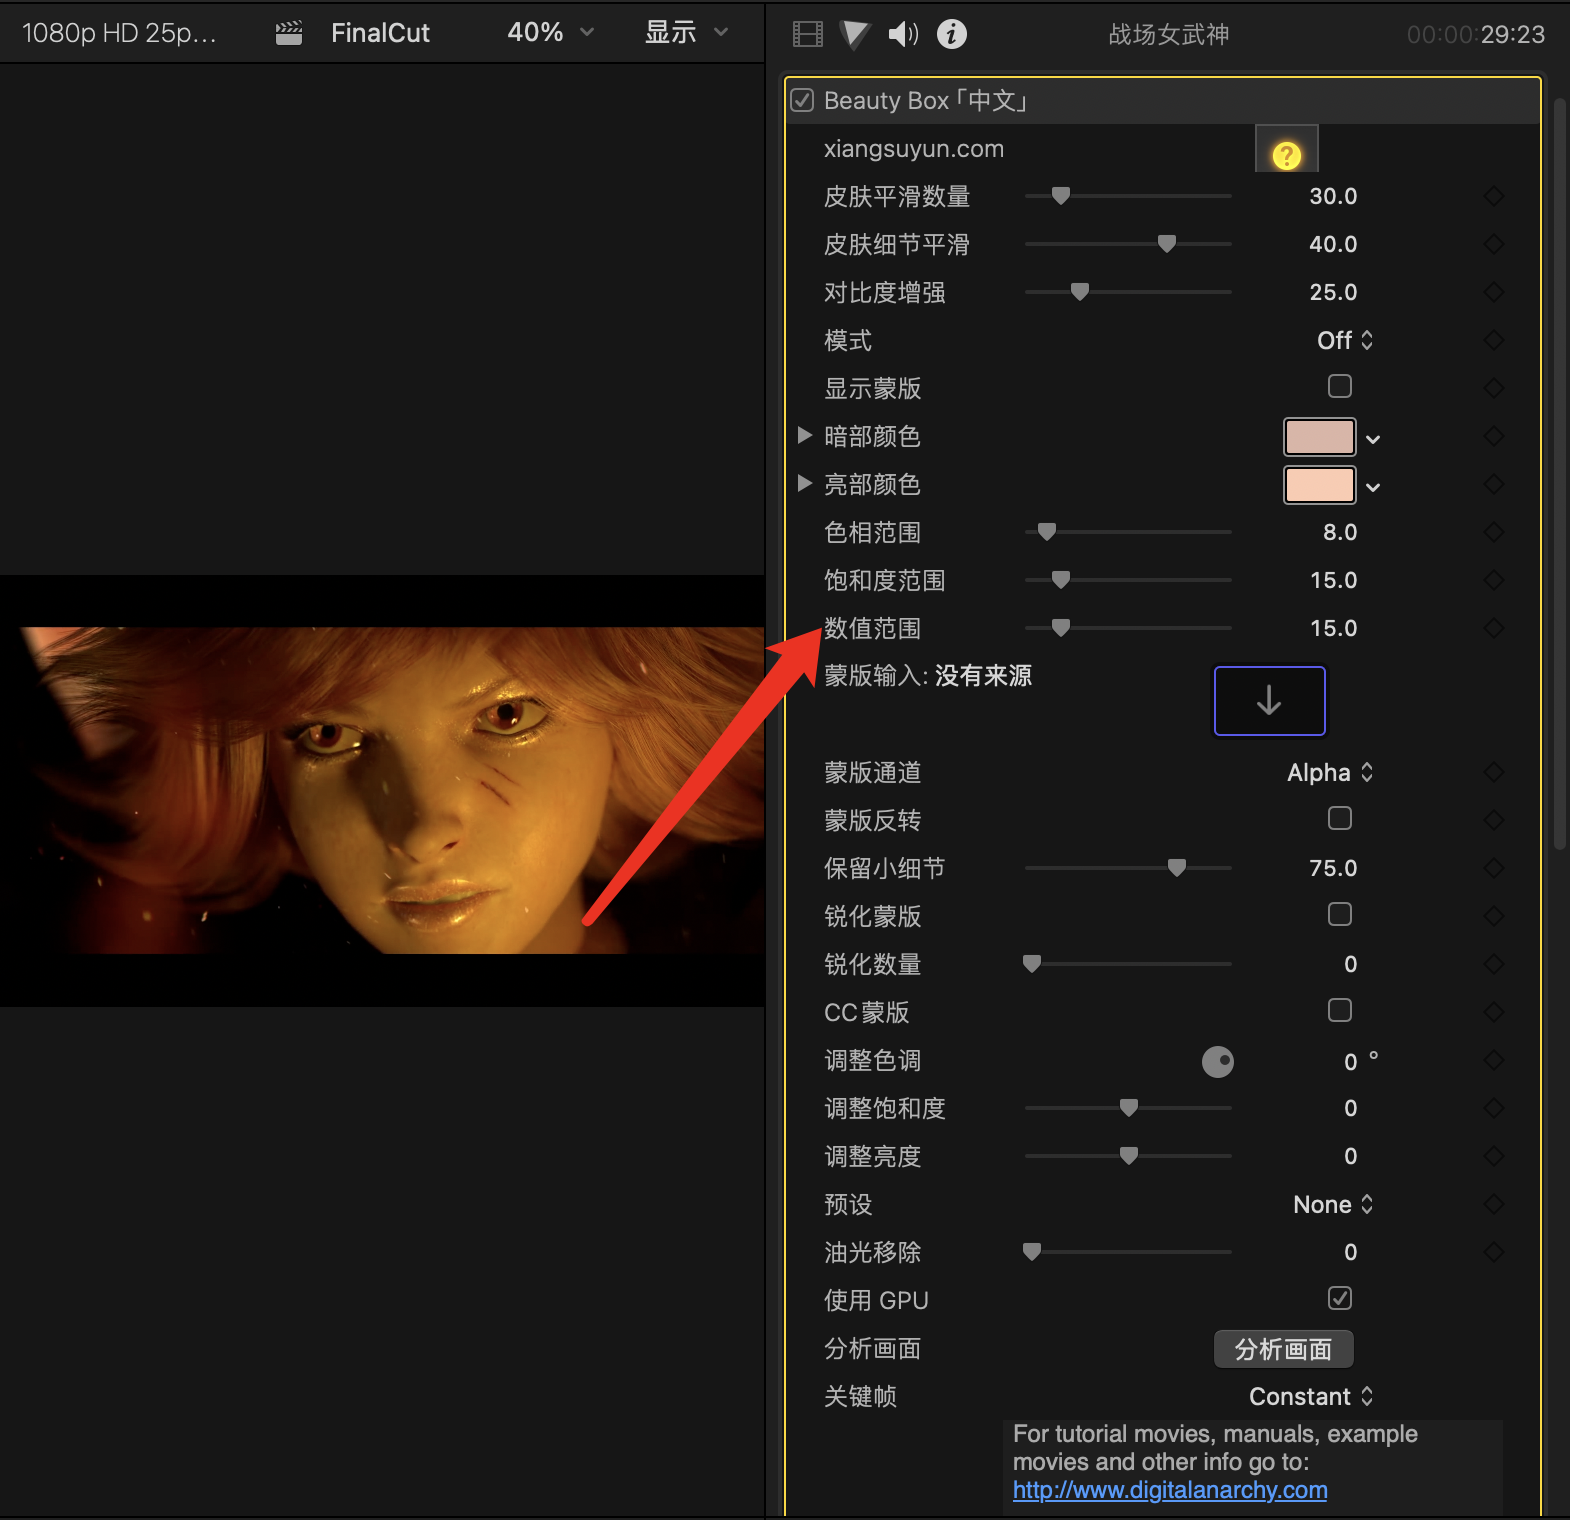1570x1520 pixels.
Task: Add keyframe for 暗部颜色 row
Action: (x=1494, y=436)
